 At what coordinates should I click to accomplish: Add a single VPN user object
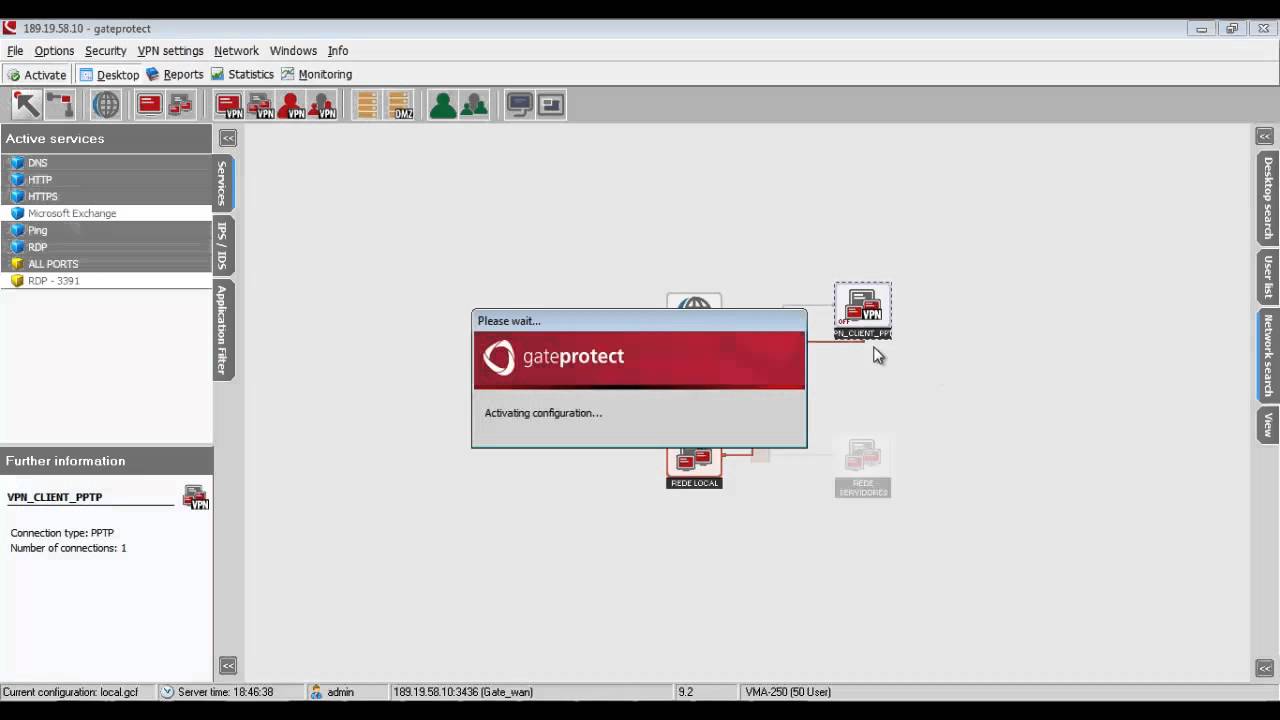(x=291, y=104)
